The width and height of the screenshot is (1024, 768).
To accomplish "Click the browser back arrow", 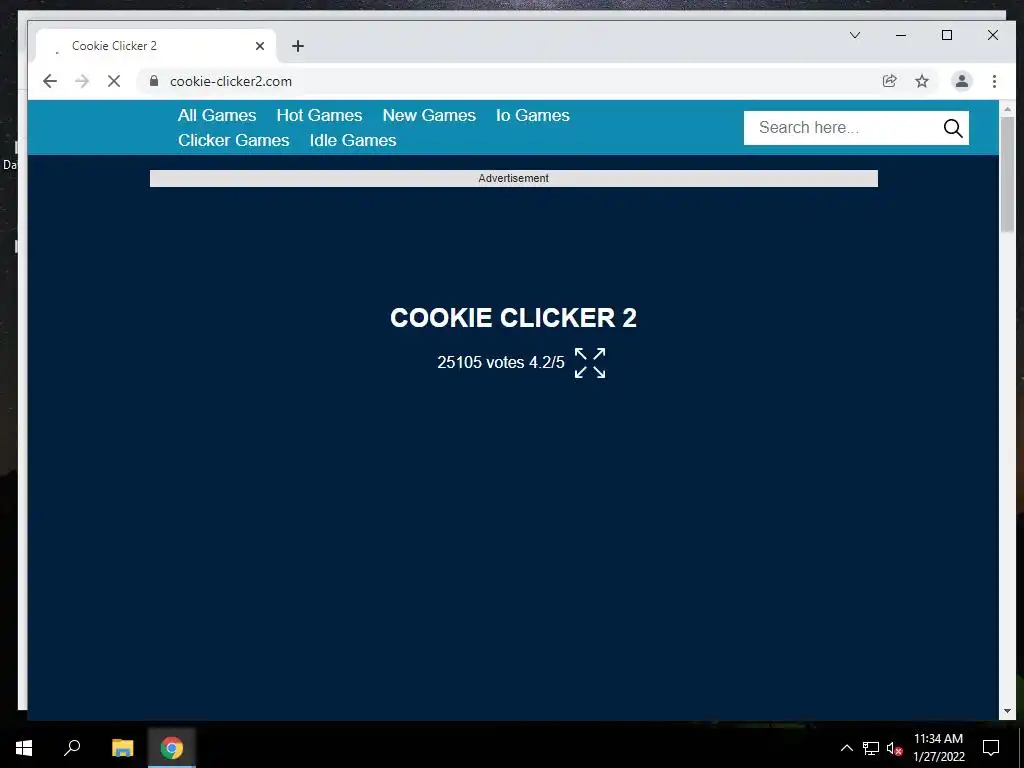I will [x=50, y=81].
